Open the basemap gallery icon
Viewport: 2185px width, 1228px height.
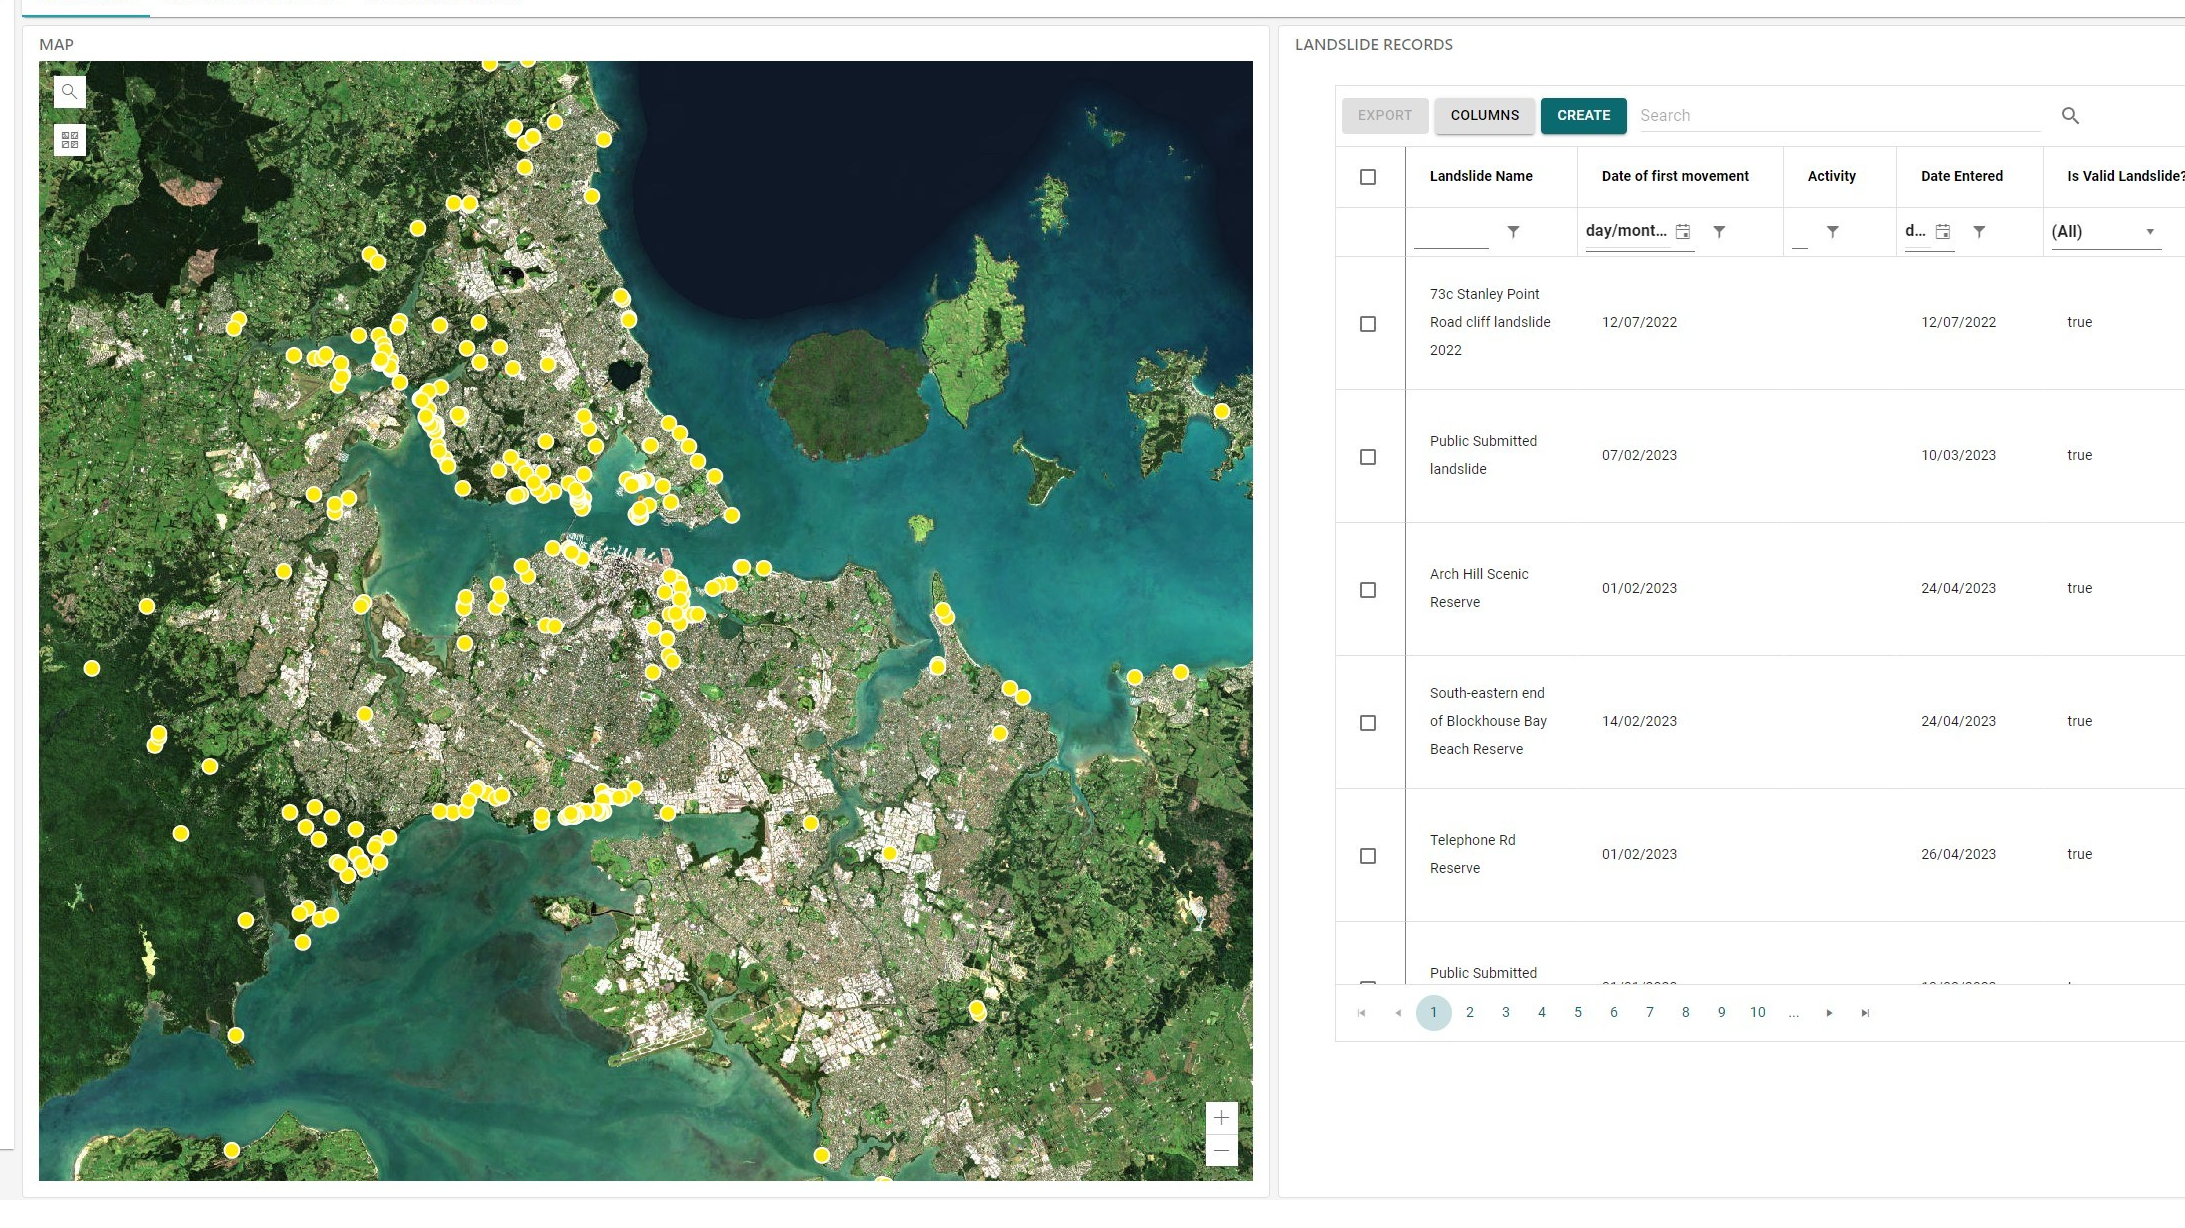tap(69, 140)
